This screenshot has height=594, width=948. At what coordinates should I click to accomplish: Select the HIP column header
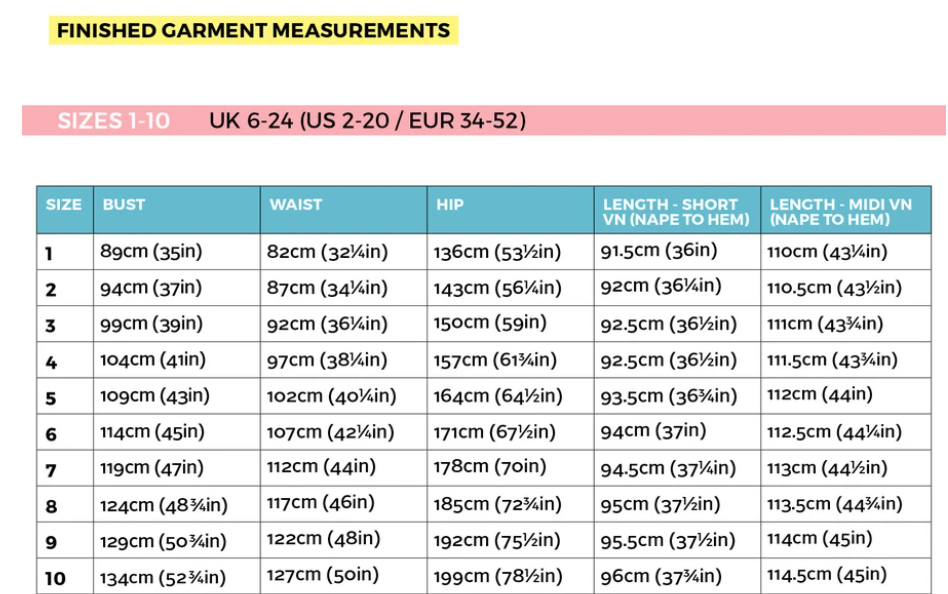450,204
